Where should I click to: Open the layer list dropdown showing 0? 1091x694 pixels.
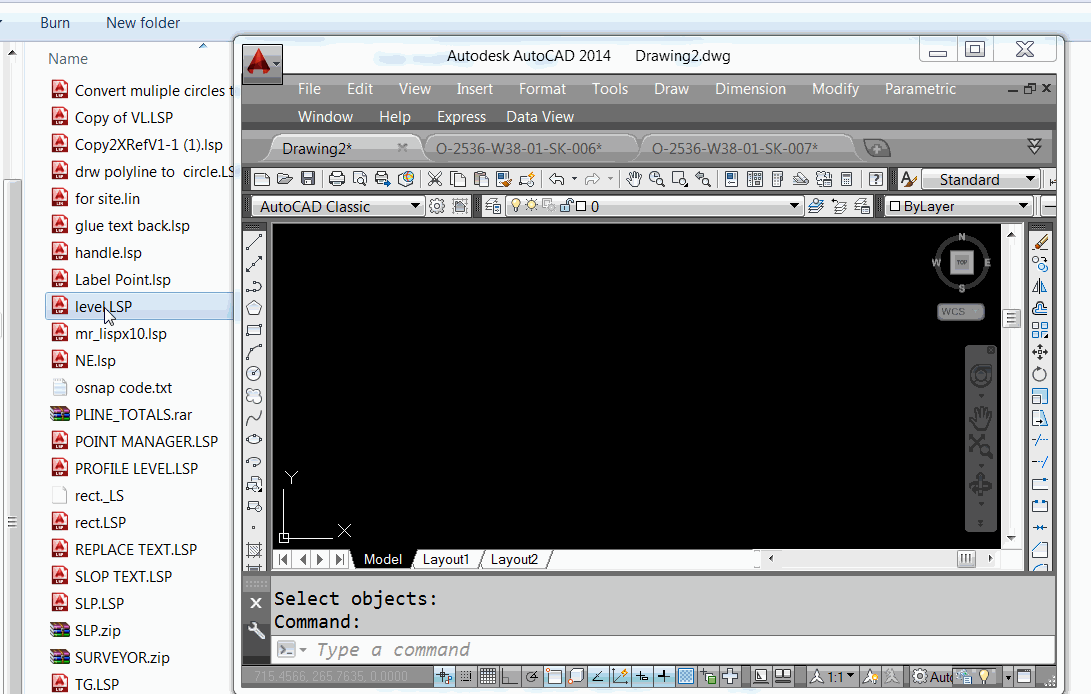(794, 206)
